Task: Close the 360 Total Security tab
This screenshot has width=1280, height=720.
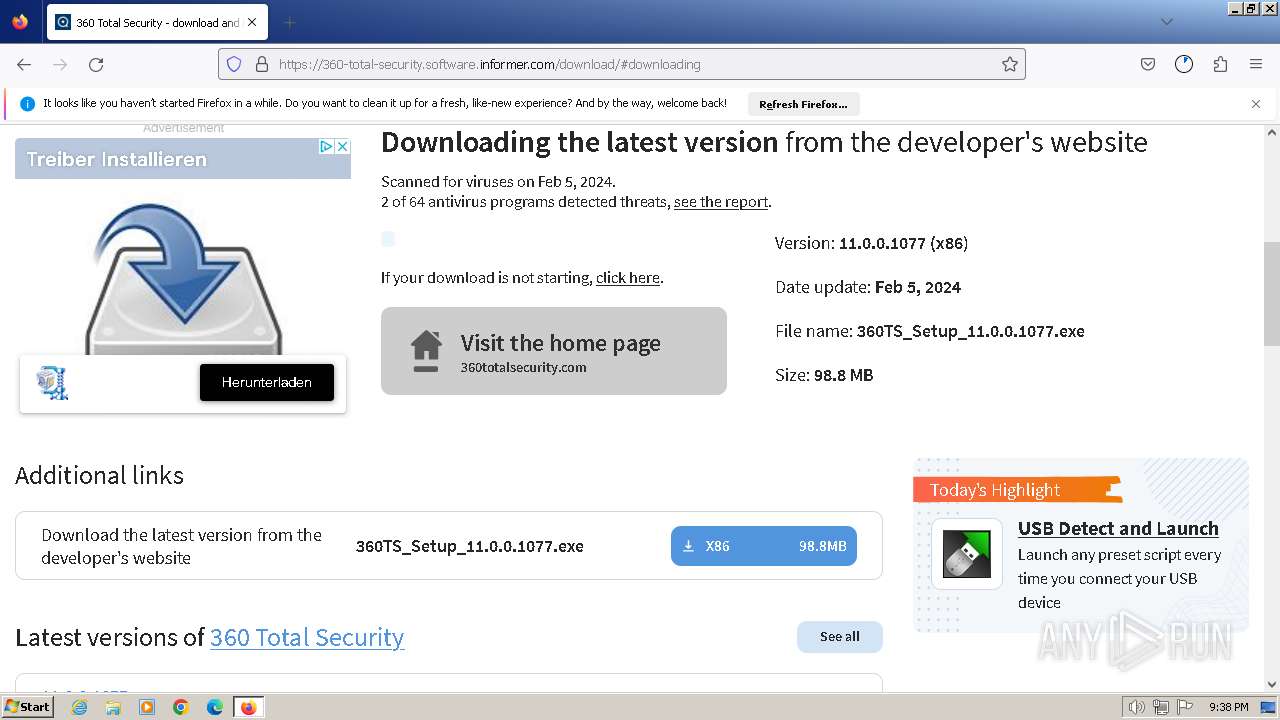Action: (x=252, y=22)
